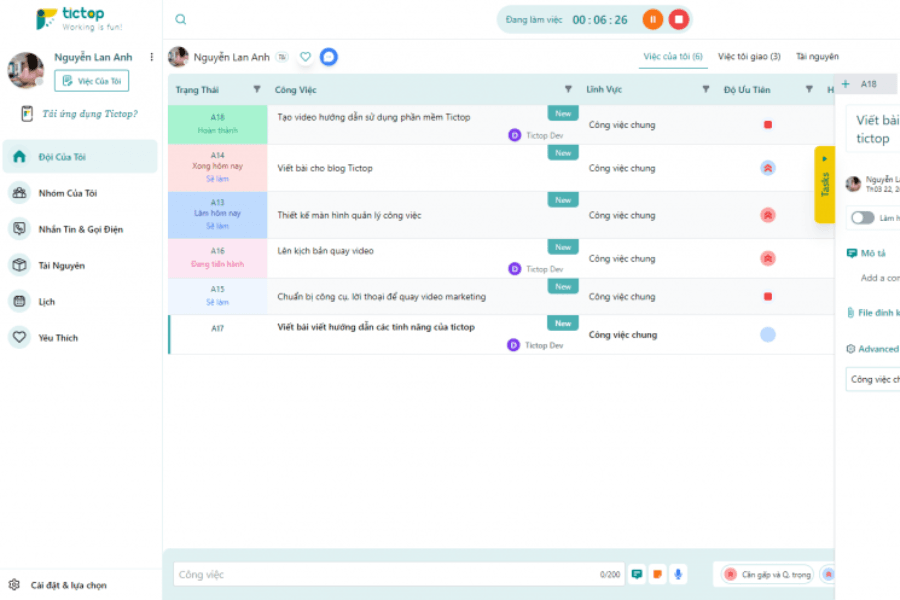Open Nhắn Tin & Gọi Điện in sidebar

(x=80, y=229)
